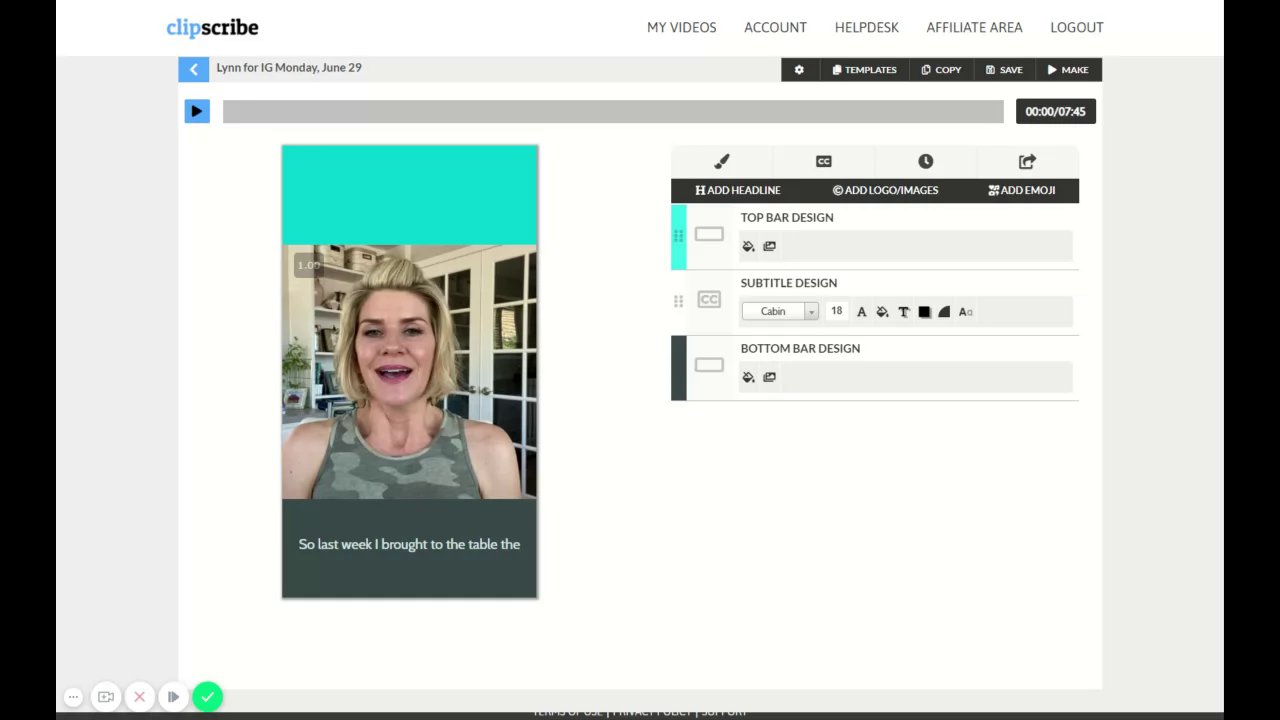This screenshot has height=720, width=1280.
Task: Click the Copy button
Action: [x=941, y=70]
